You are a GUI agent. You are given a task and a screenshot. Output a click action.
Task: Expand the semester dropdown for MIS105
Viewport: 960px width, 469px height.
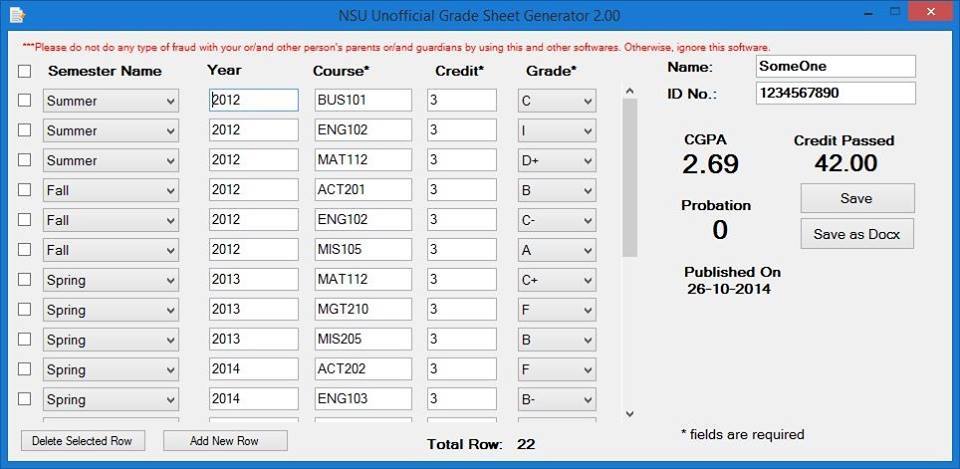point(111,250)
